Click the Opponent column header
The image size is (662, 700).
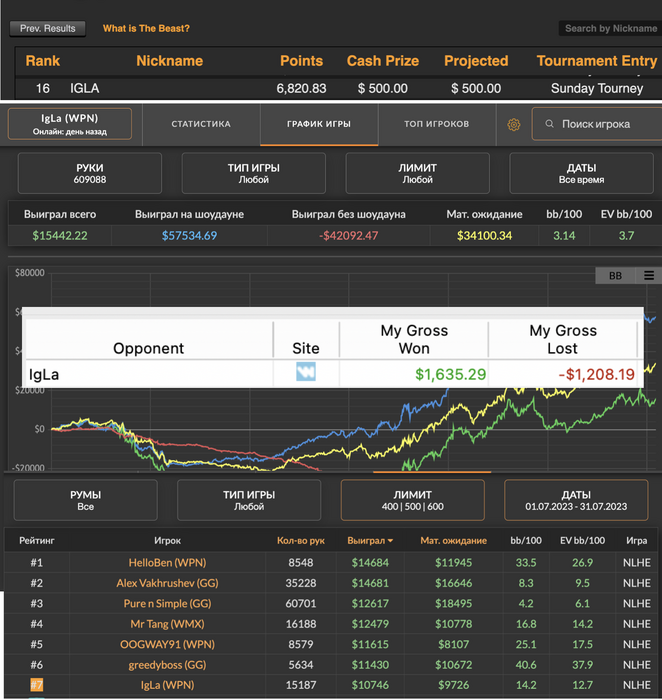[149, 348]
